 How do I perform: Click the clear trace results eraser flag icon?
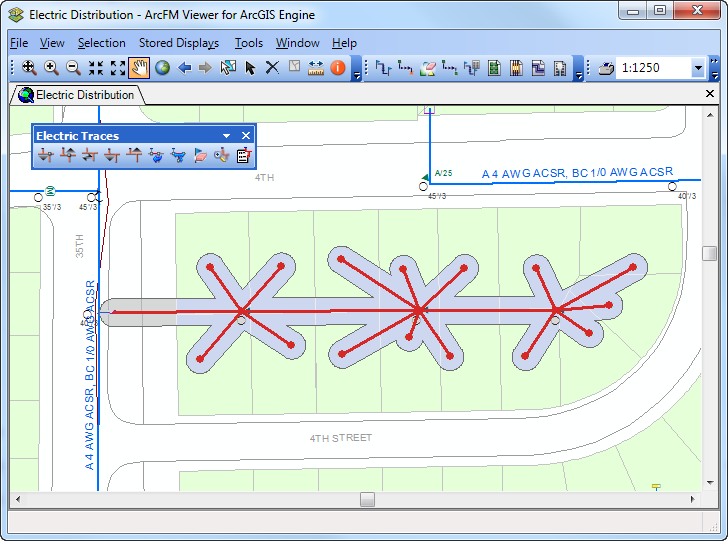(199, 155)
